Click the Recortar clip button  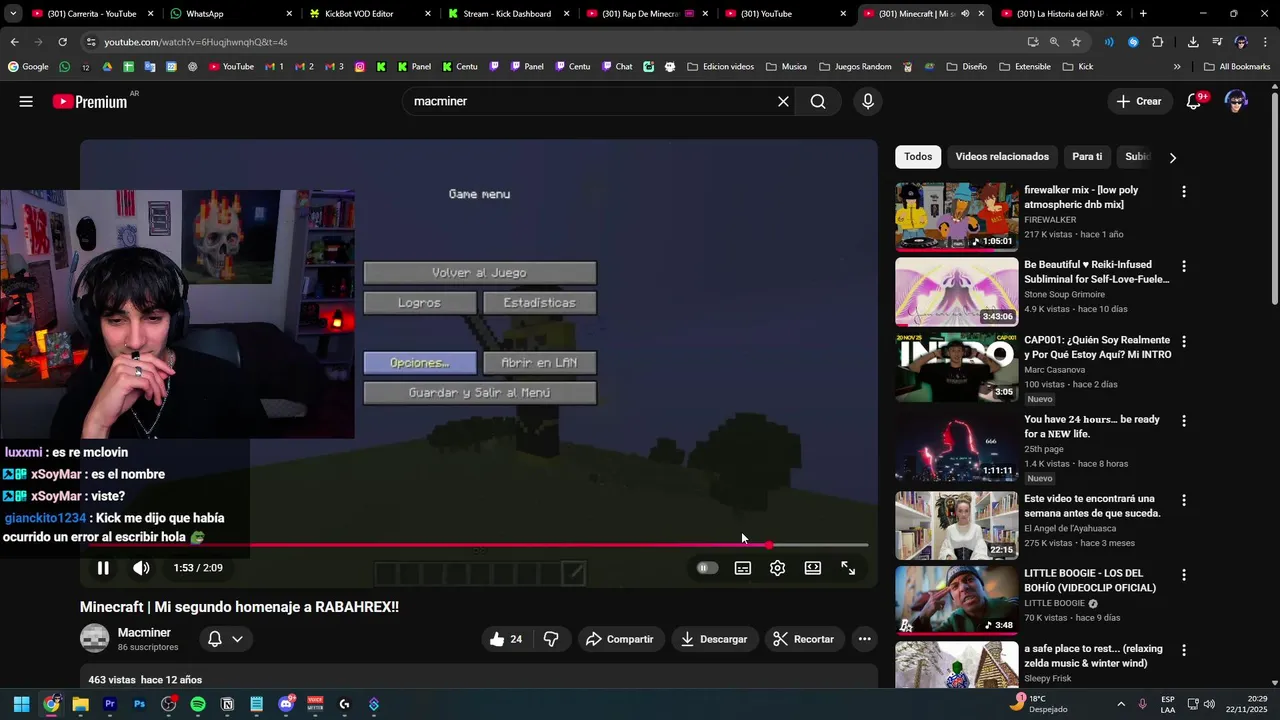tap(804, 639)
